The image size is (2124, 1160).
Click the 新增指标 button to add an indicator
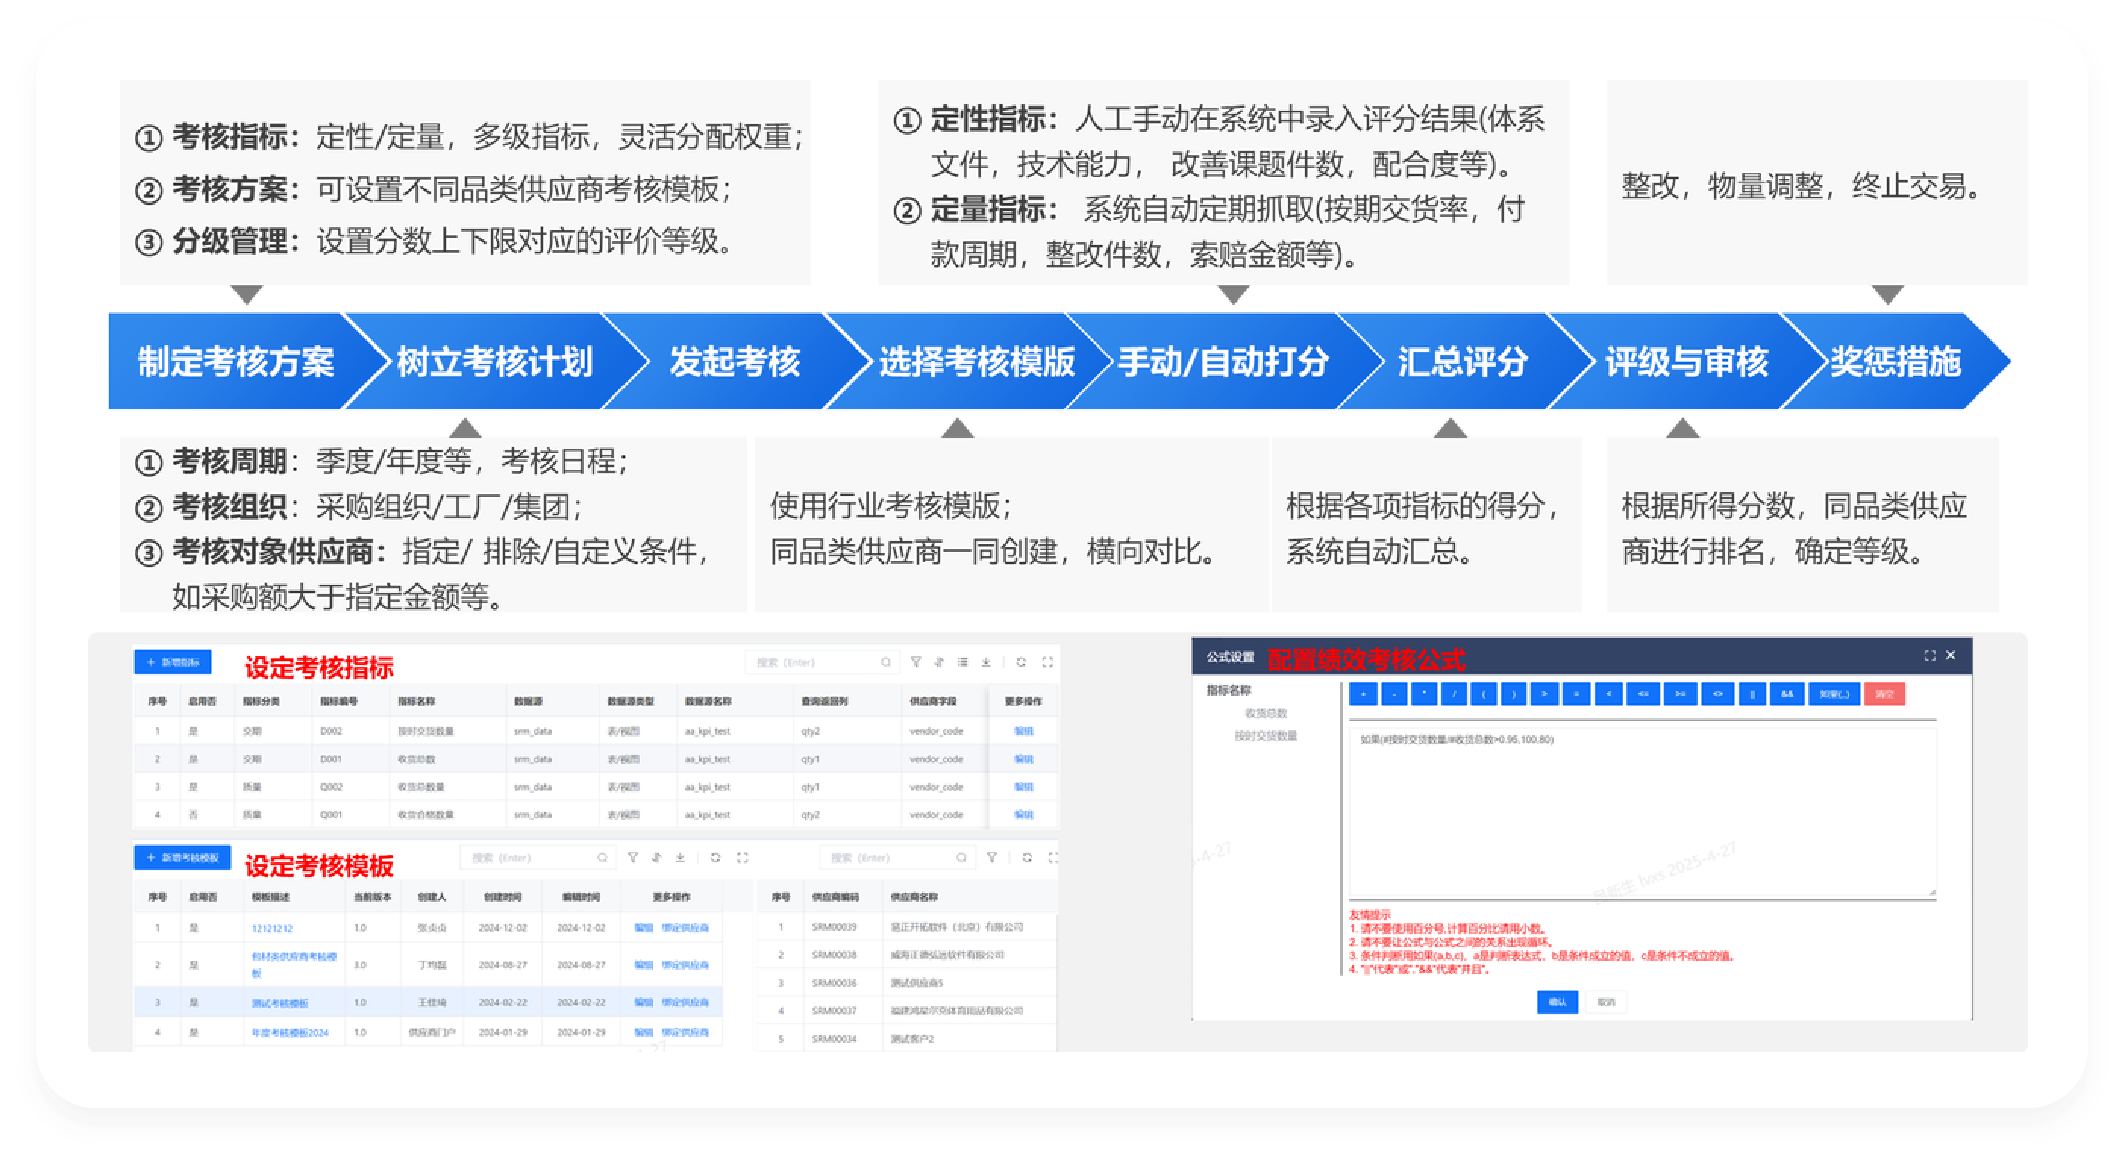172,661
